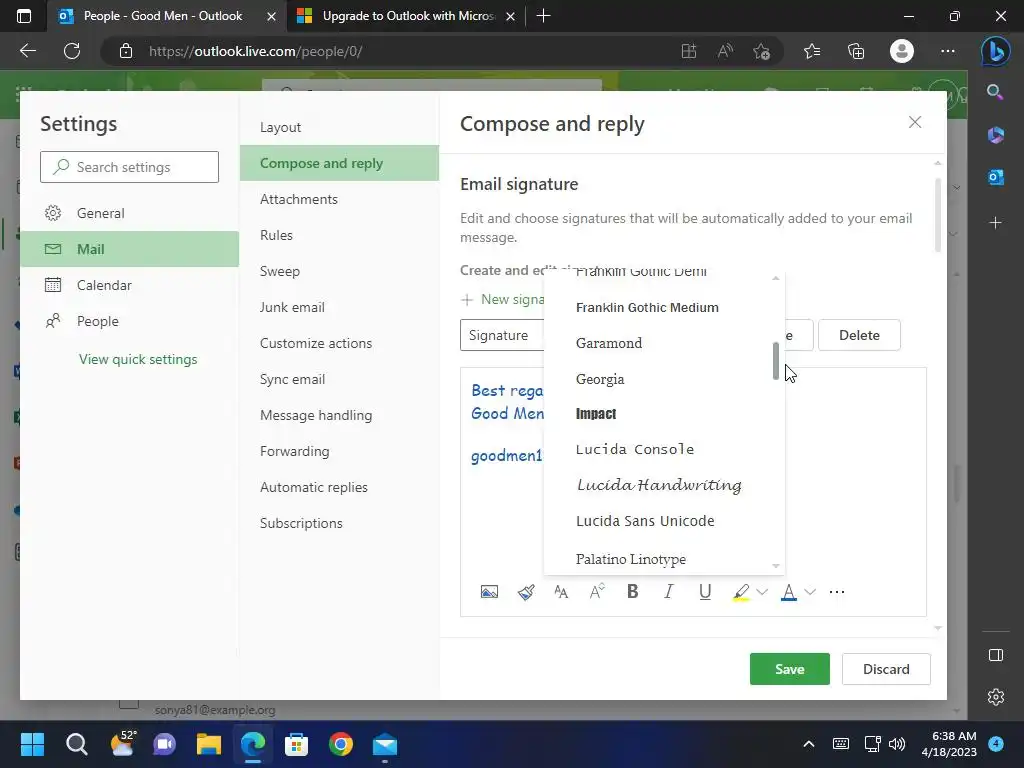Image resolution: width=1024 pixels, height=768 pixels.
Task: Open Junk email settings page
Action: click(x=340, y=307)
